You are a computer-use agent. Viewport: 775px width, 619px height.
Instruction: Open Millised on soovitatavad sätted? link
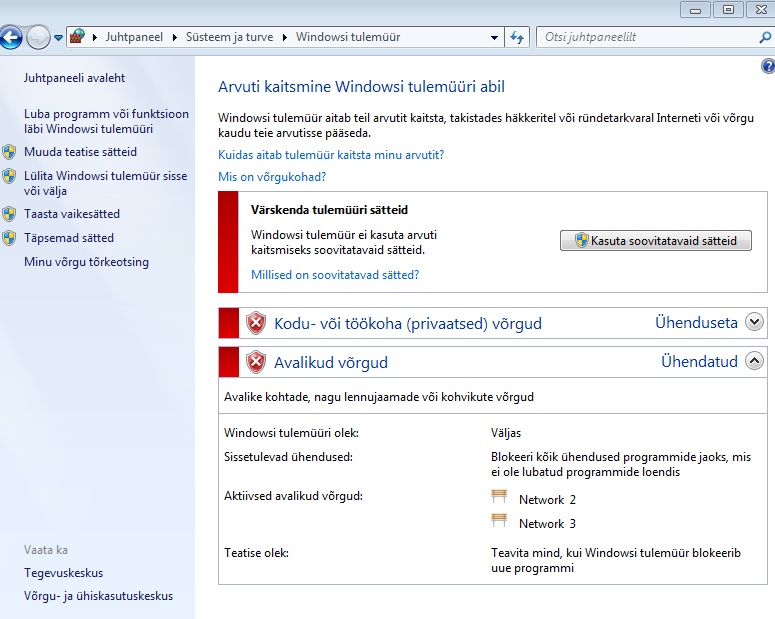(x=335, y=275)
